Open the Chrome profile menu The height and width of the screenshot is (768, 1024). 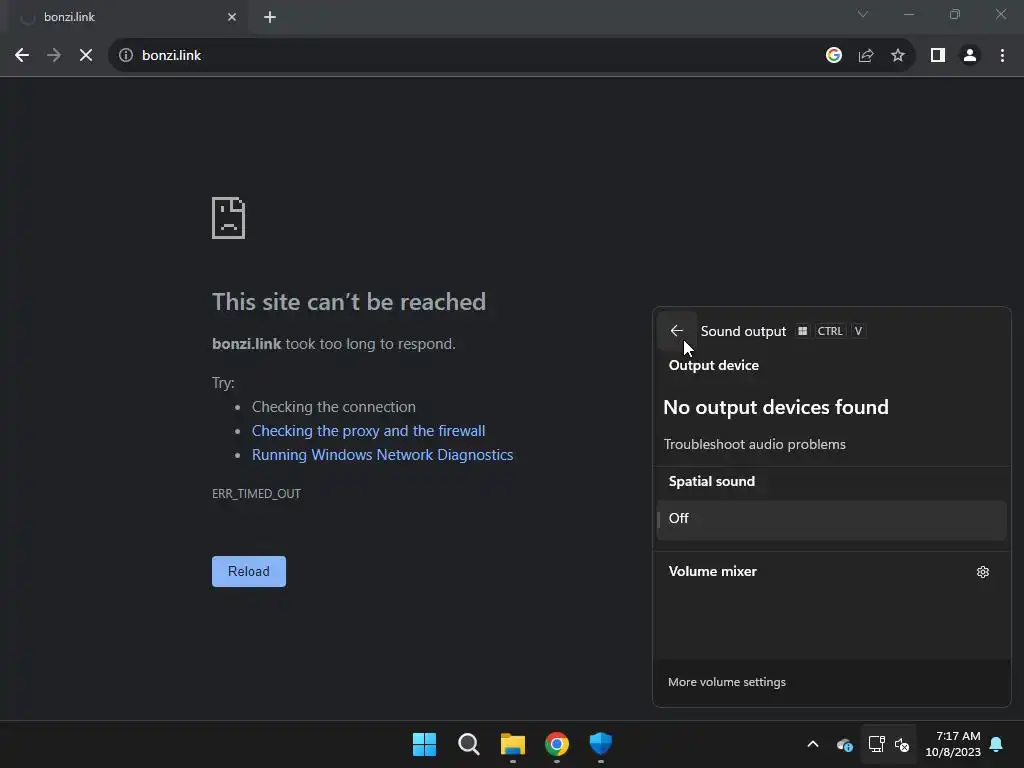(x=970, y=56)
